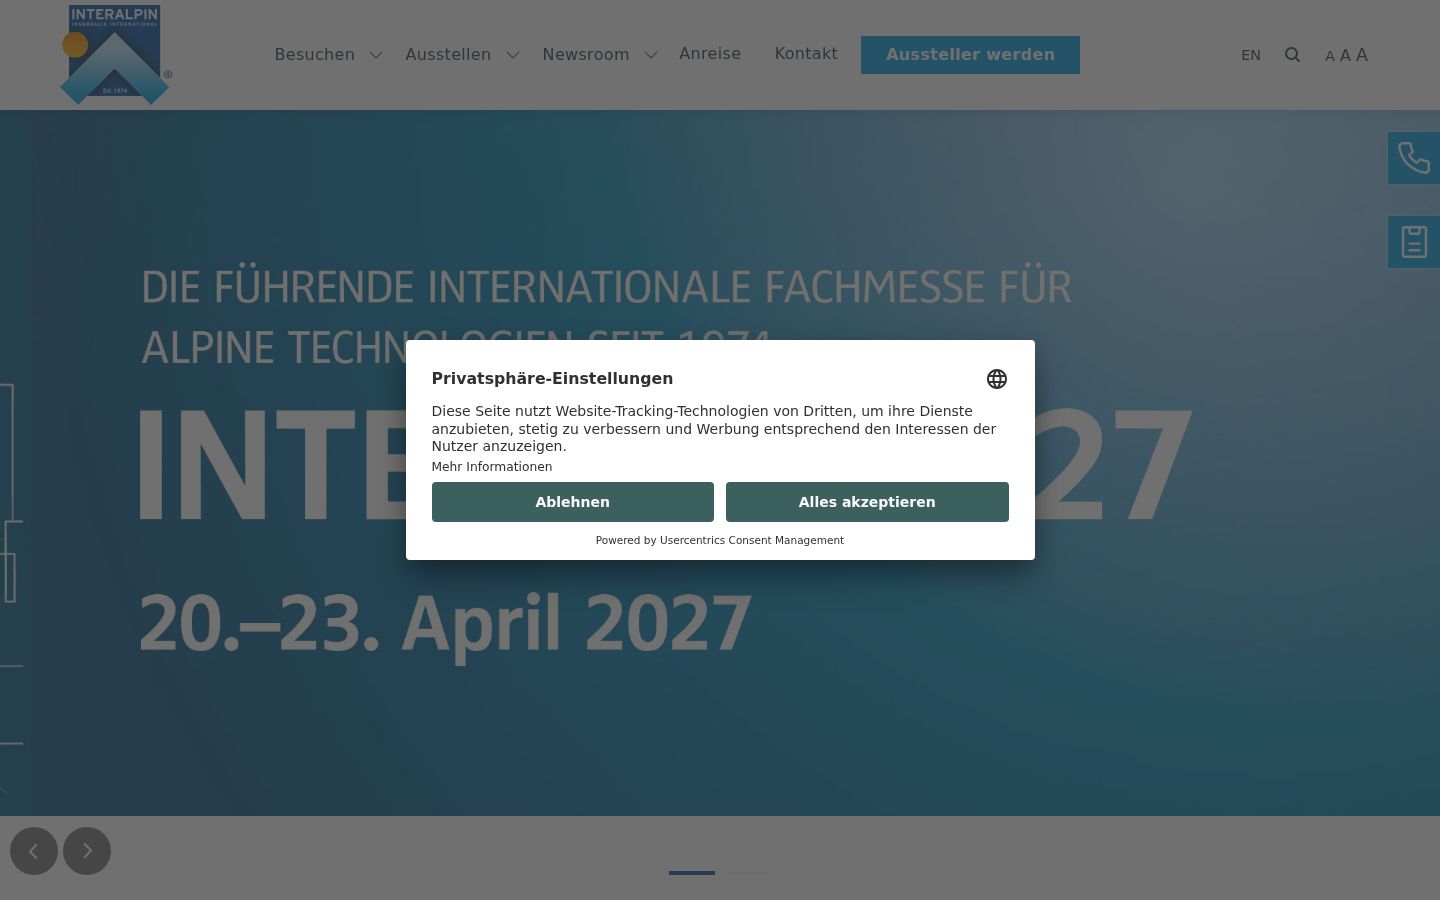Click the Aussteller werden button

970,55
